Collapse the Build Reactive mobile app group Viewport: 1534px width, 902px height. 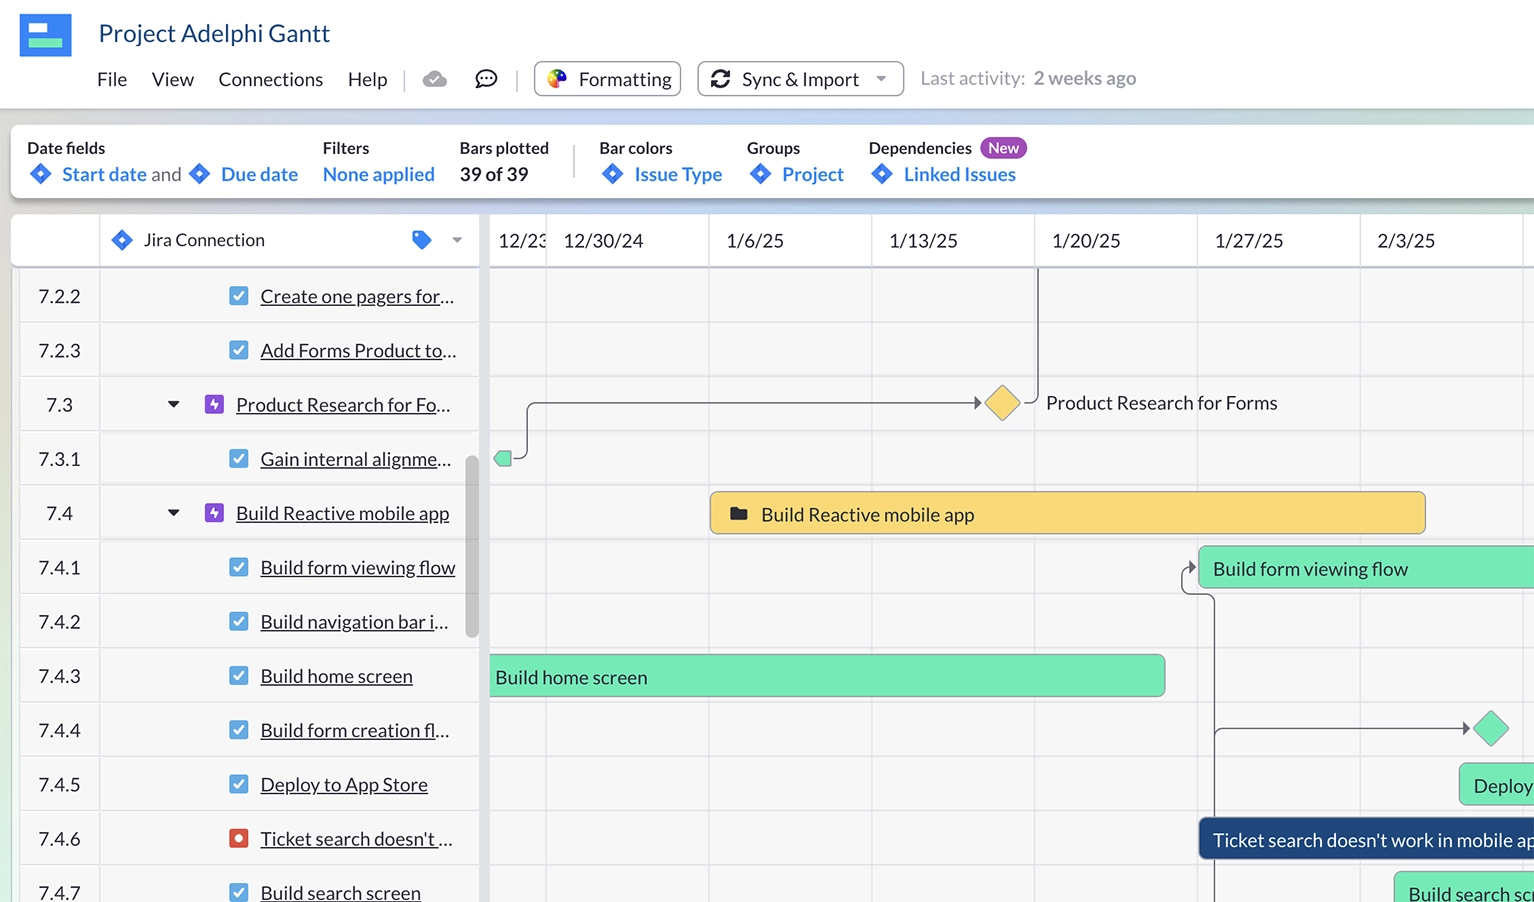173,513
